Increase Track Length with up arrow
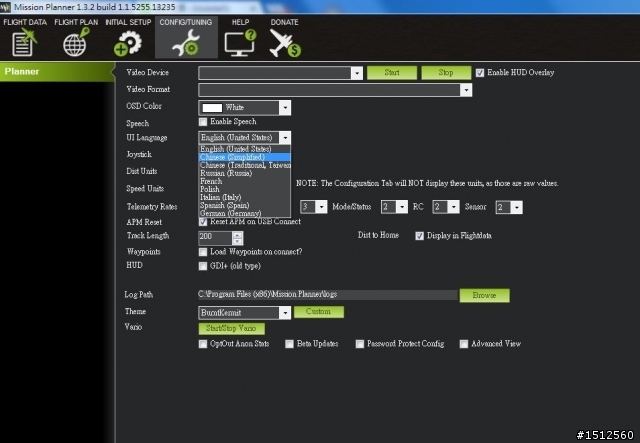640x443 pixels. coord(237,235)
